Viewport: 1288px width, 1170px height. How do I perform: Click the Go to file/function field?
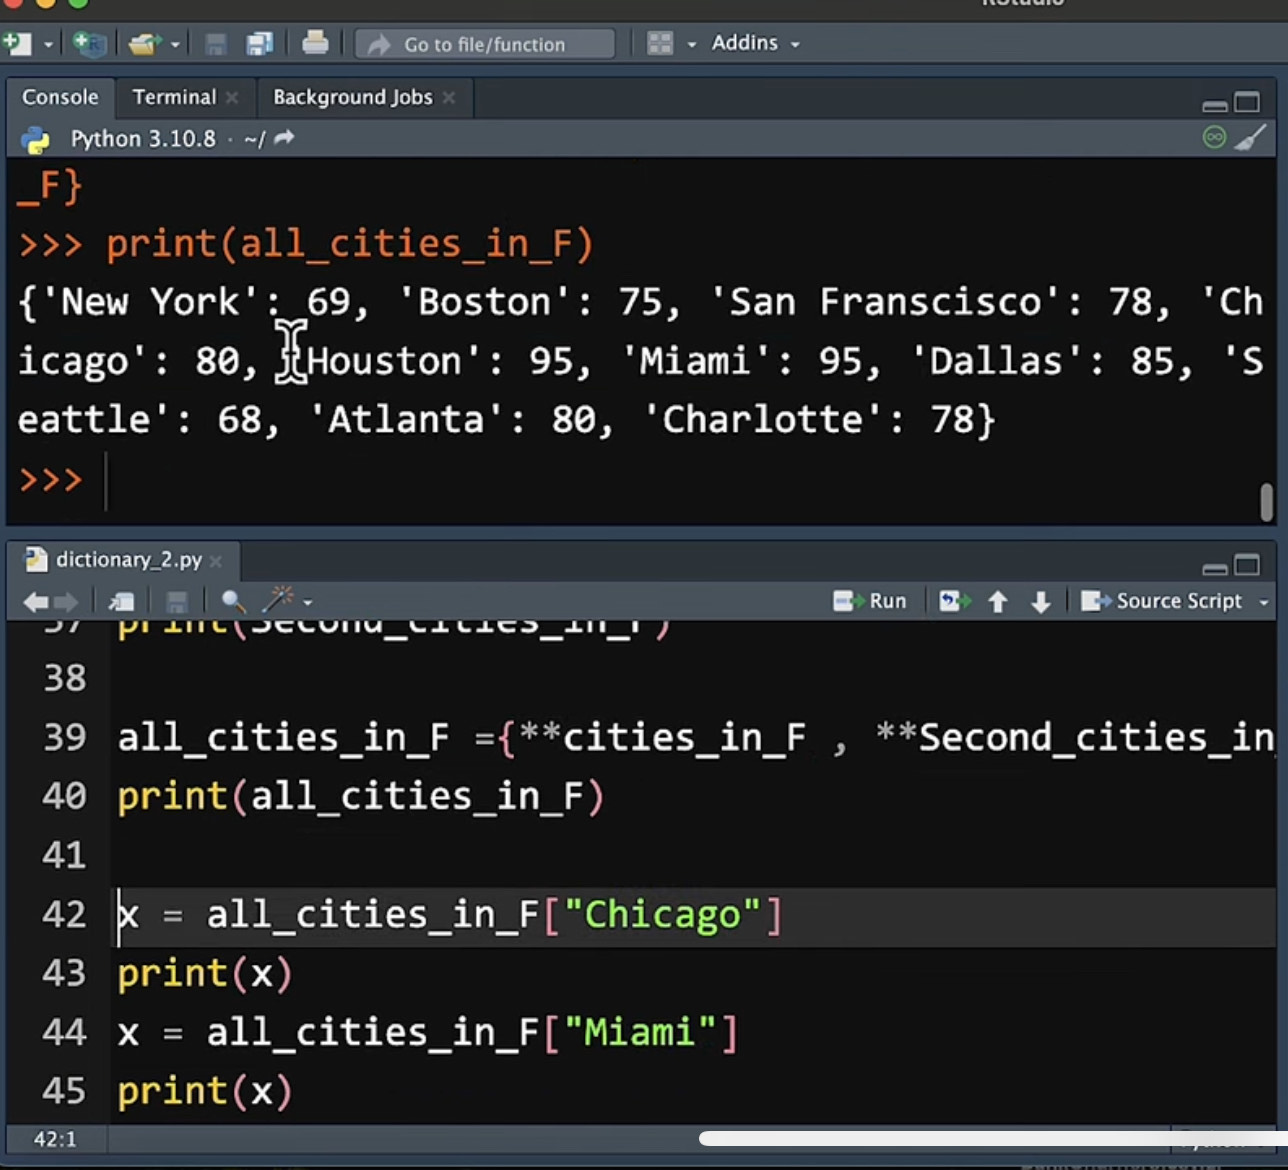[485, 44]
